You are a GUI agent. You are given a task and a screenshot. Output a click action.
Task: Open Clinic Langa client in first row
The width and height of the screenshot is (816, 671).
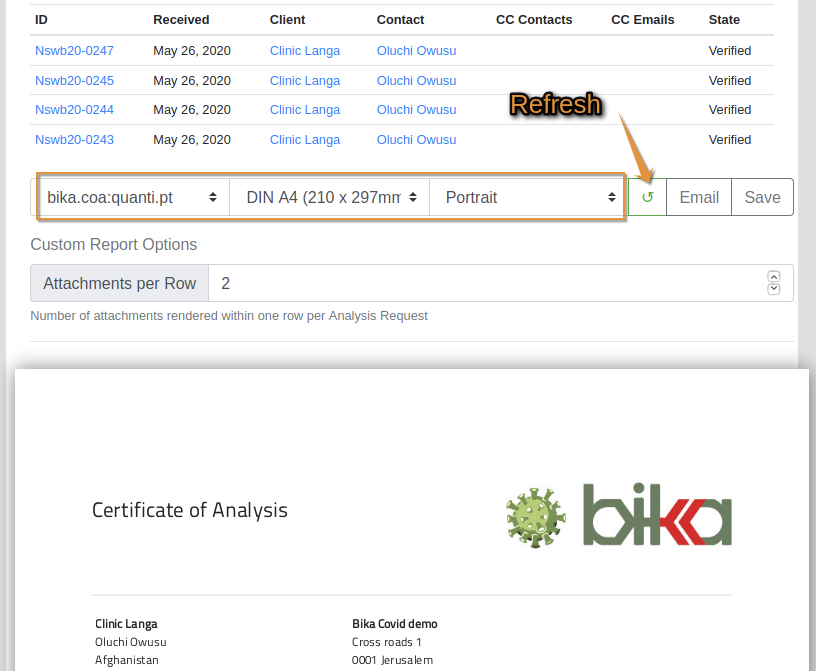[x=305, y=51]
